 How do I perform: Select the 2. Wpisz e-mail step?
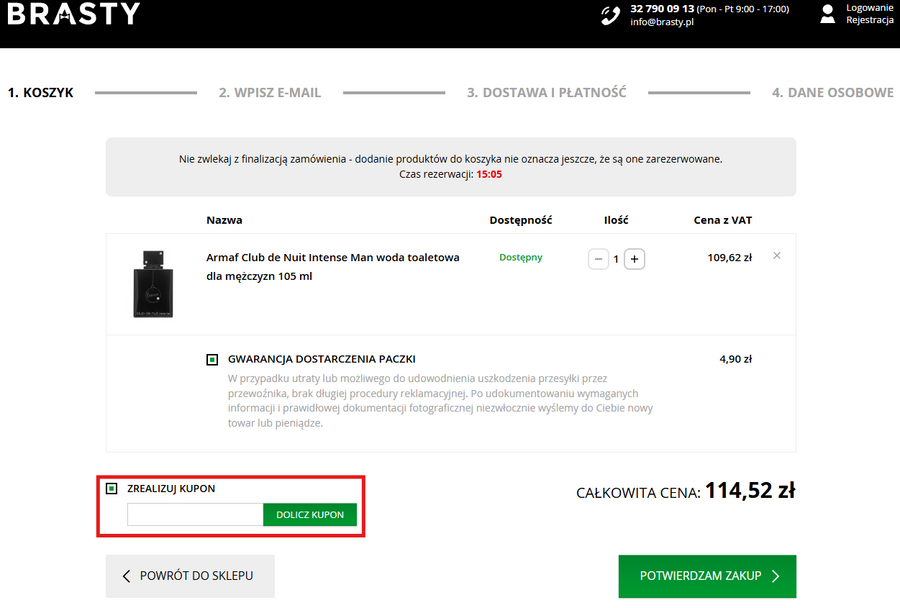pos(270,93)
